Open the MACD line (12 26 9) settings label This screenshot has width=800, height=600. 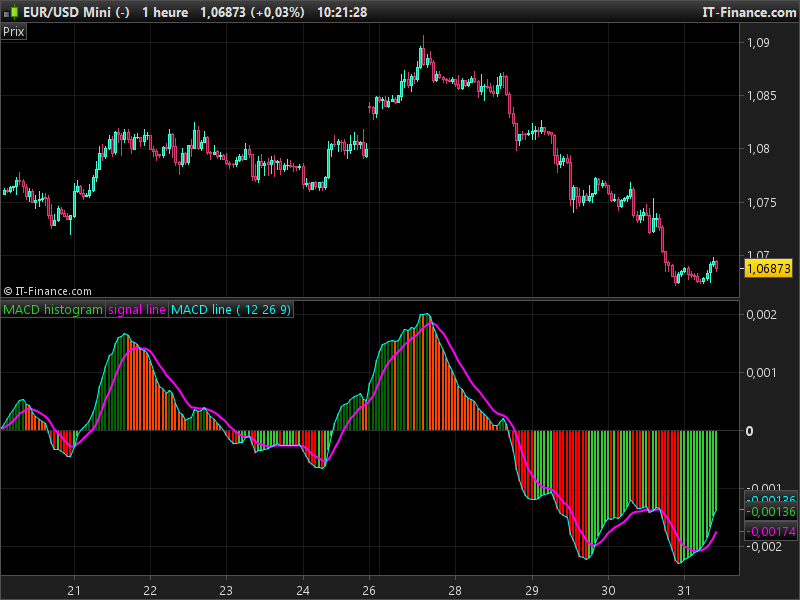point(231,310)
